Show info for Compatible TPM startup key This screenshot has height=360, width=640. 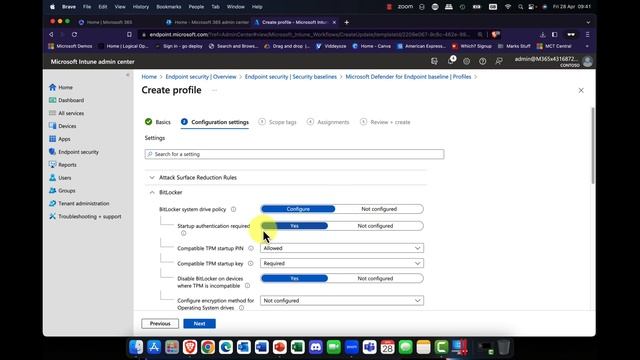pyautogui.click(x=251, y=264)
